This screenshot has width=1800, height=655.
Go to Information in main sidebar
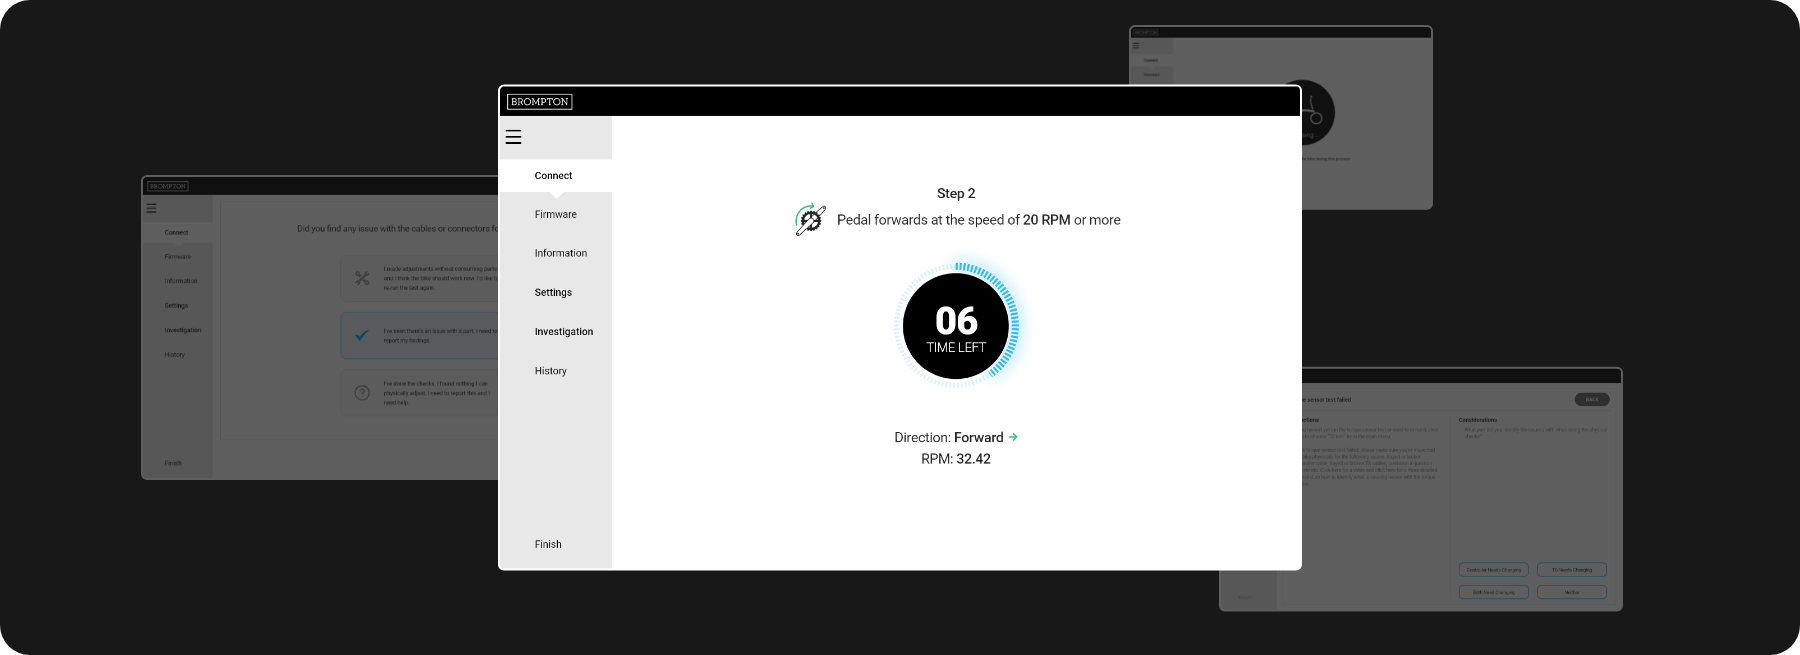(560, 253)
